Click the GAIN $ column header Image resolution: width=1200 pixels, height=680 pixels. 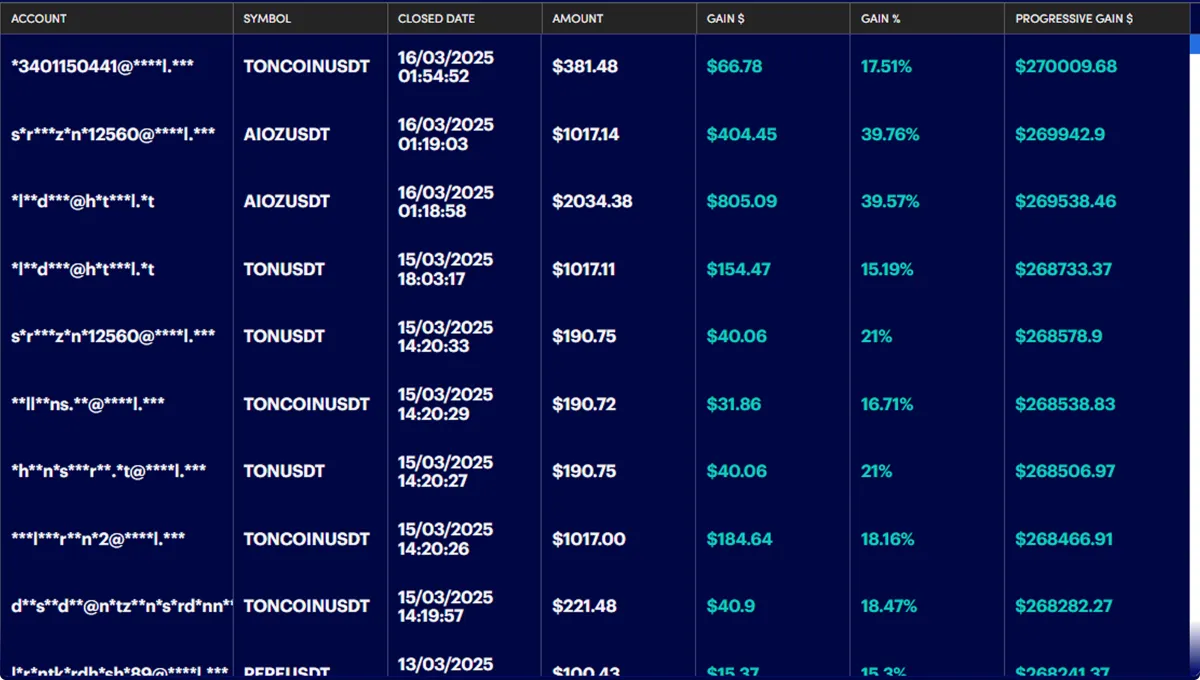click(726, 19)
